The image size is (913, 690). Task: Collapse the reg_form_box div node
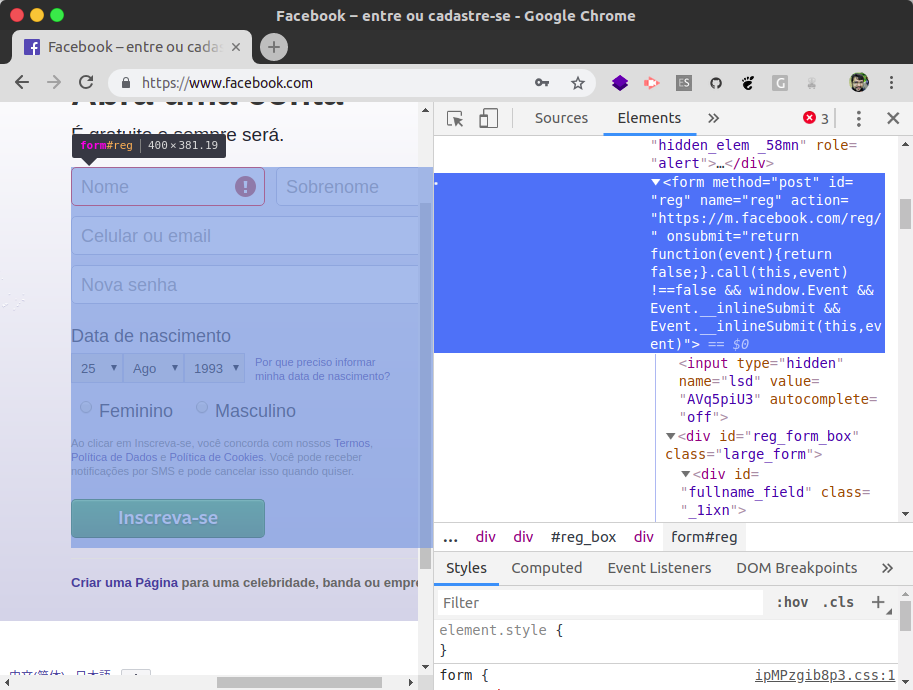(670, 436)
